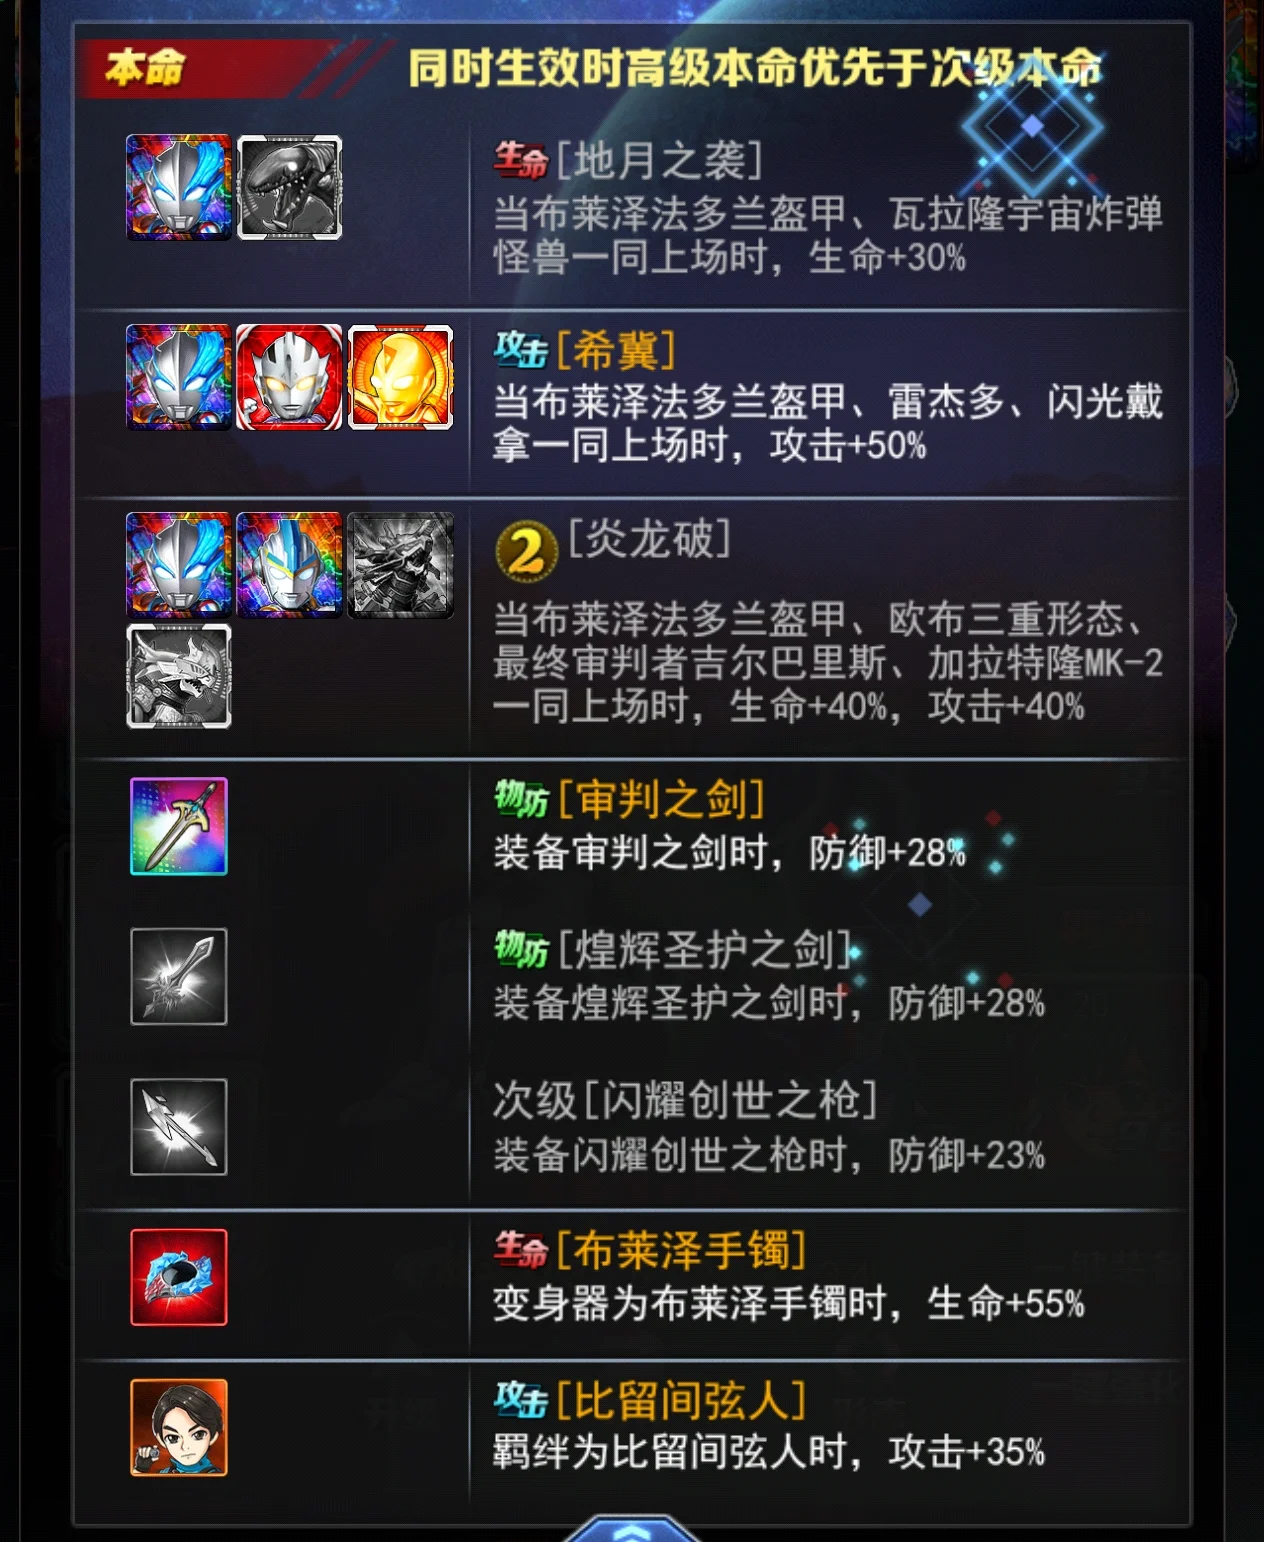
Task: Tap the 比留间弦人 character portrait
Action: coord(179,1428)
